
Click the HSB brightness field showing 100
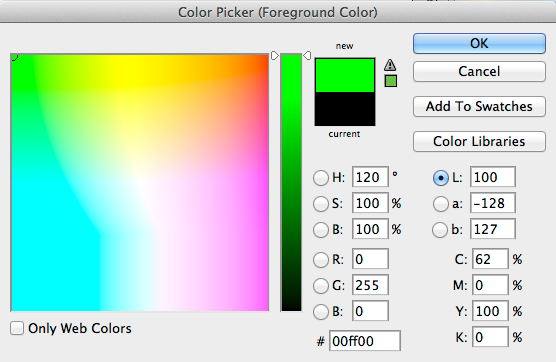(x=370, y=229)
